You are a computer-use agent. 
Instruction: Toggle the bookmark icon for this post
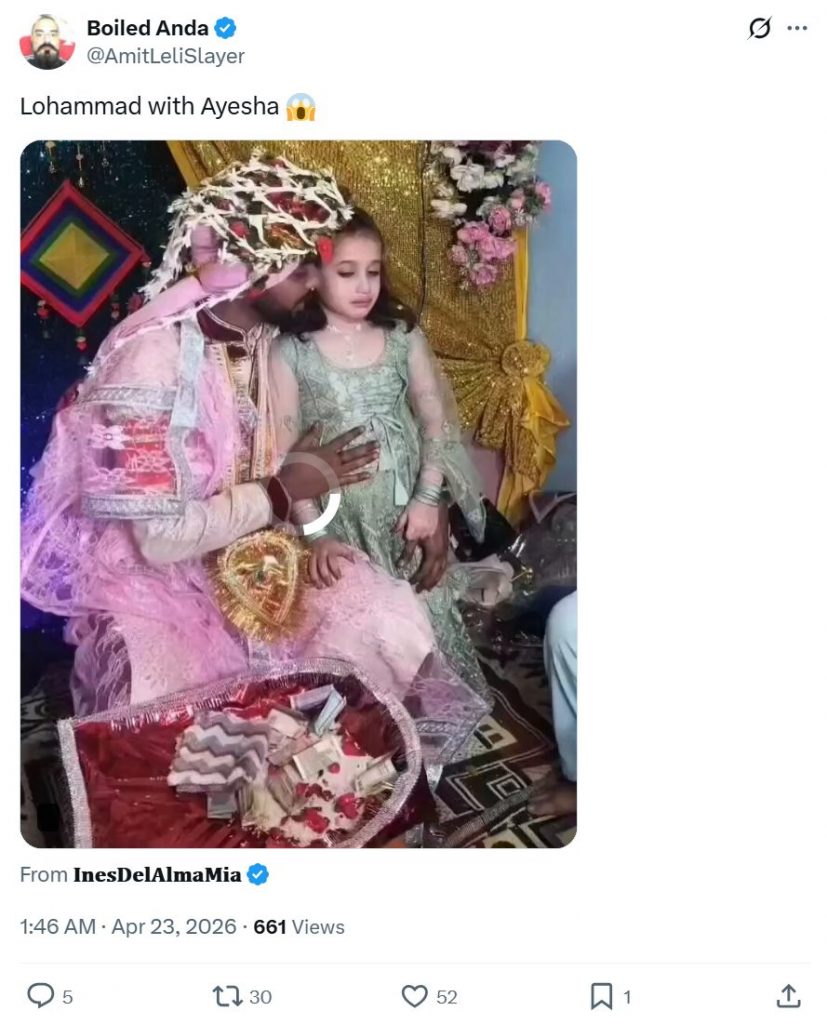pyautogui.click(x=601, y=995)
